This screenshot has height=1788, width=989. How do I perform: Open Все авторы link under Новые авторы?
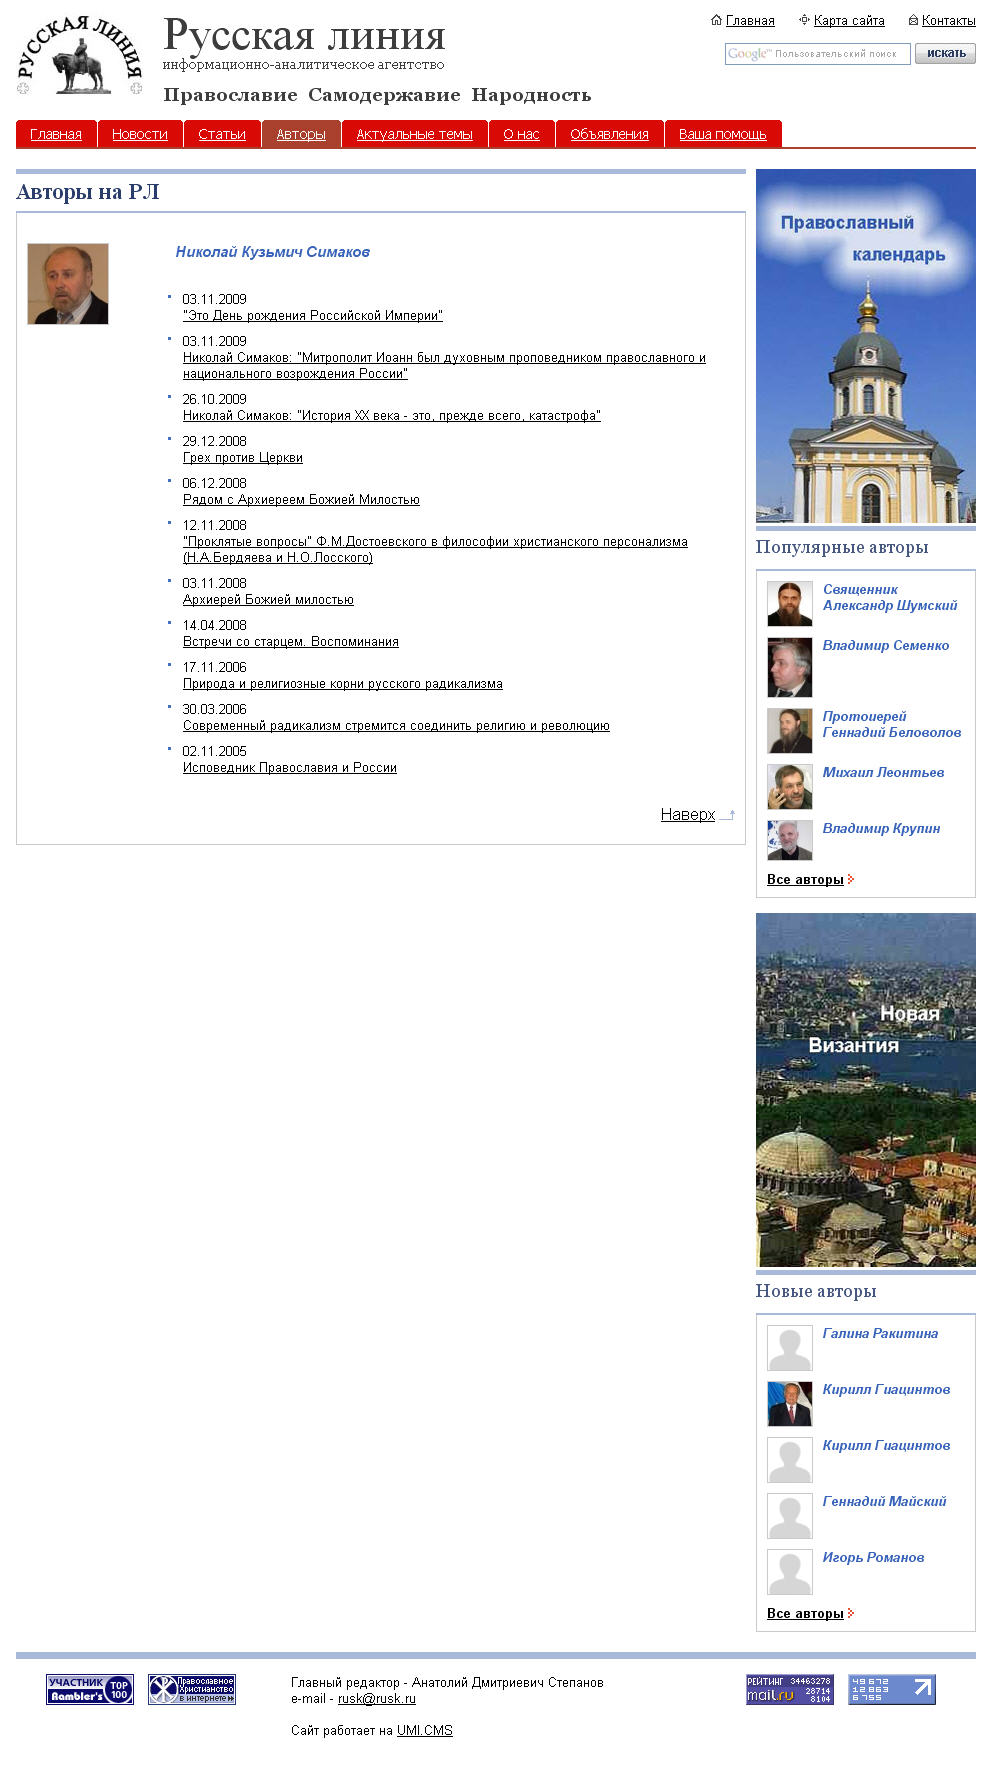pyautogui.click(x=805, y=1614)
